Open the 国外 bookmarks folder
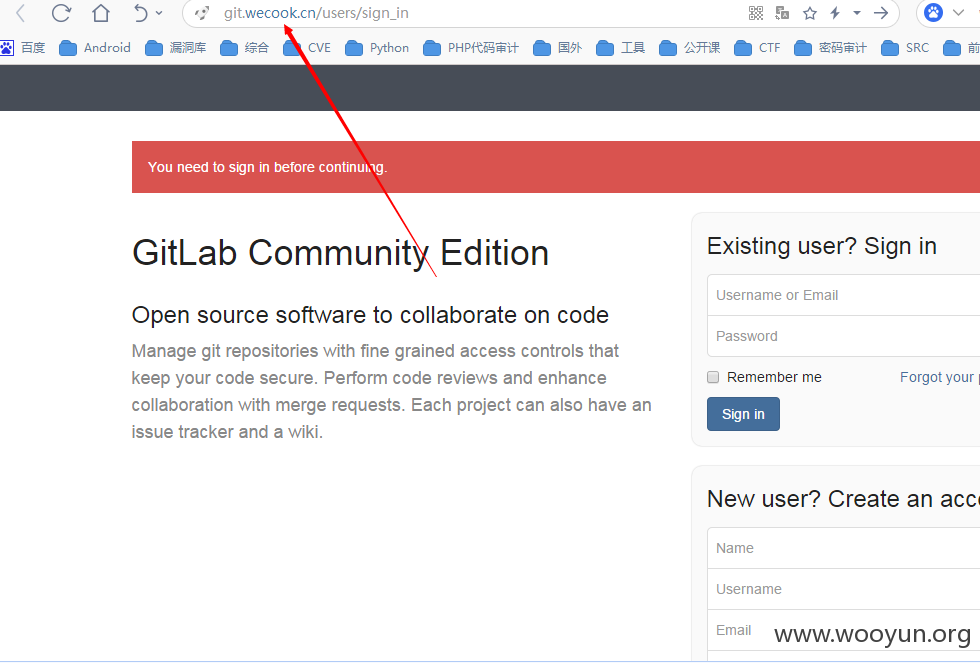Image resolution: width=980 pixels, height=663 pixels. pyautogui.click(x=558, y=48)
